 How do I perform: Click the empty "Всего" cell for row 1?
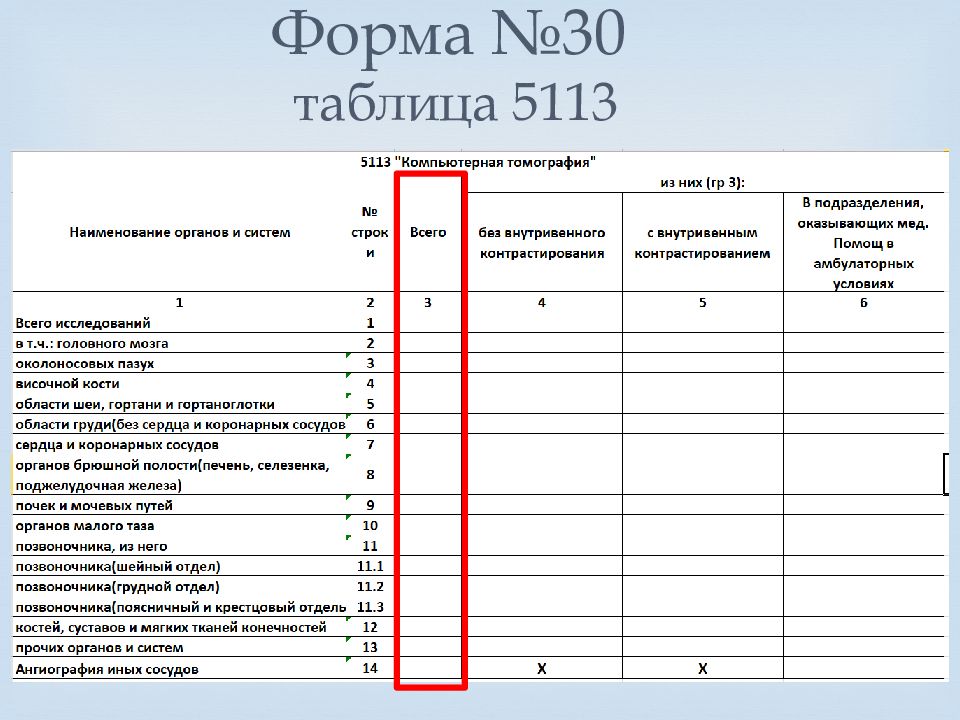[x=428, y=323]
